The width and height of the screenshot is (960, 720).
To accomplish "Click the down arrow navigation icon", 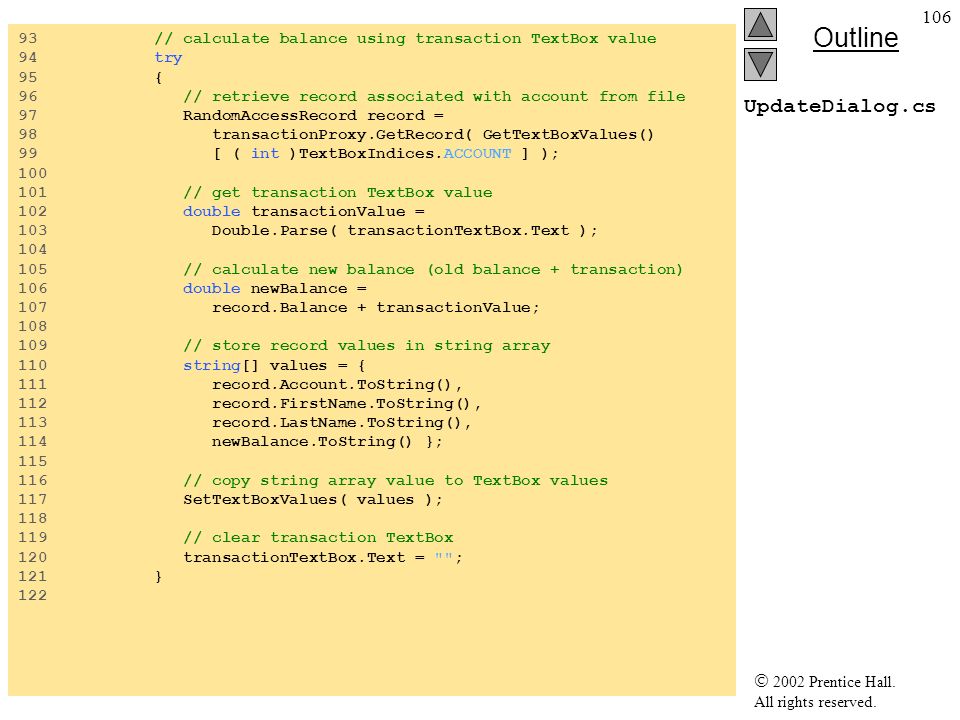I will tap(760, 64).
